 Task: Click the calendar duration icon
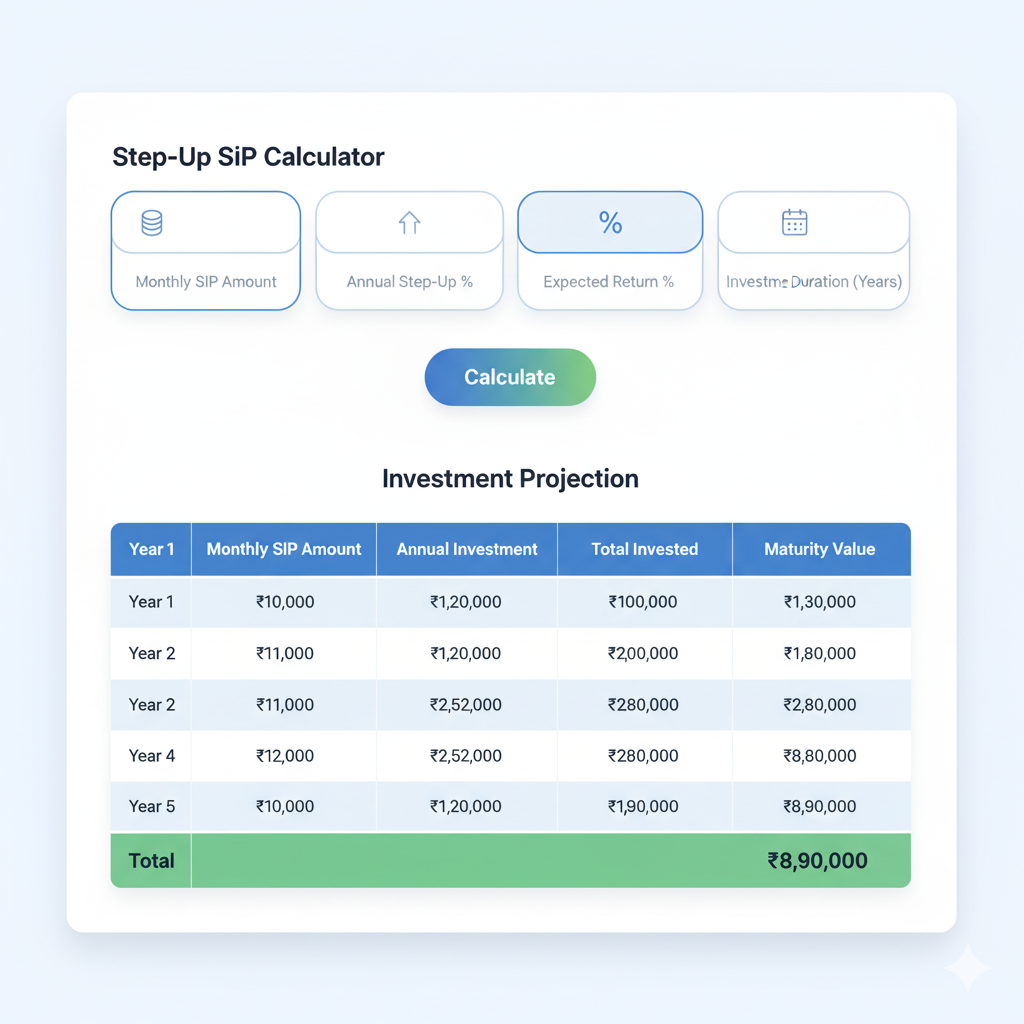794,222
